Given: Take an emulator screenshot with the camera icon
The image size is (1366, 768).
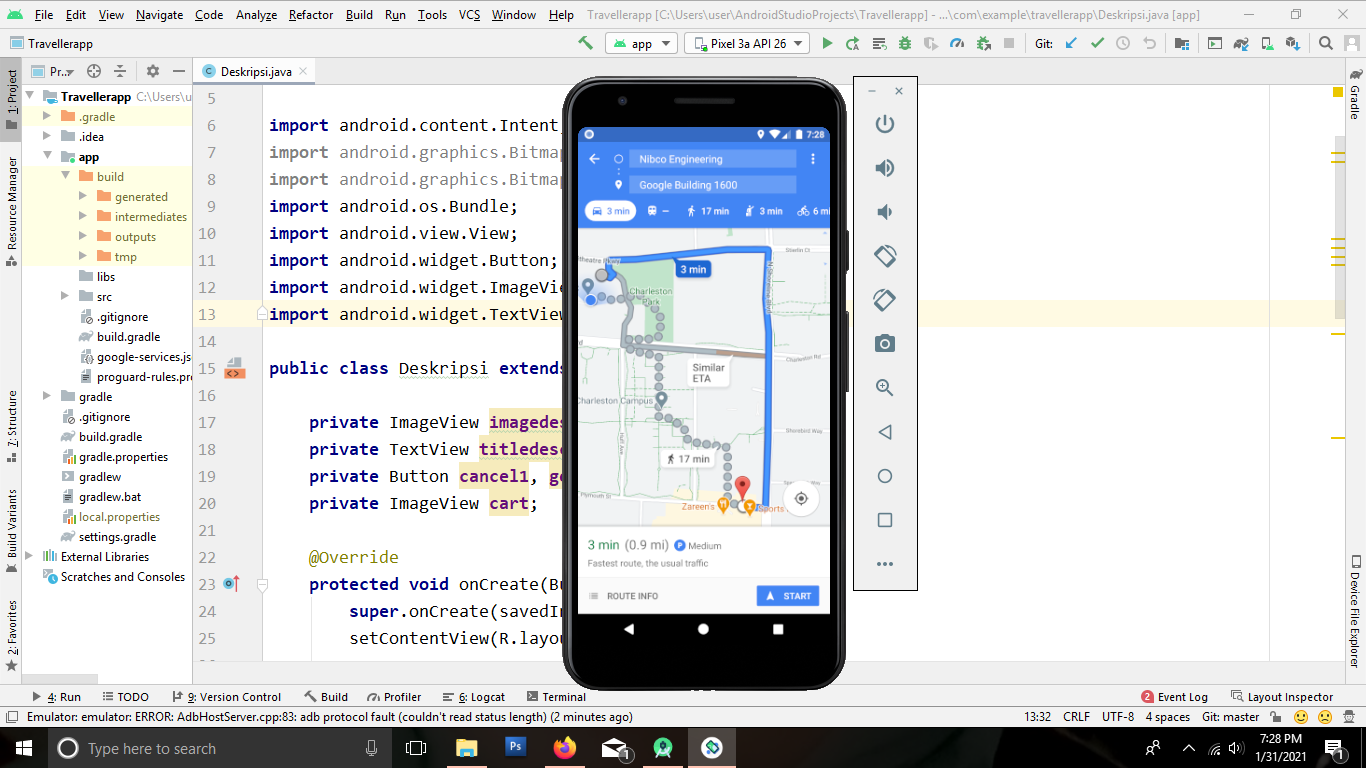Looking at the screenshot, I should click(x=884, y=344).
